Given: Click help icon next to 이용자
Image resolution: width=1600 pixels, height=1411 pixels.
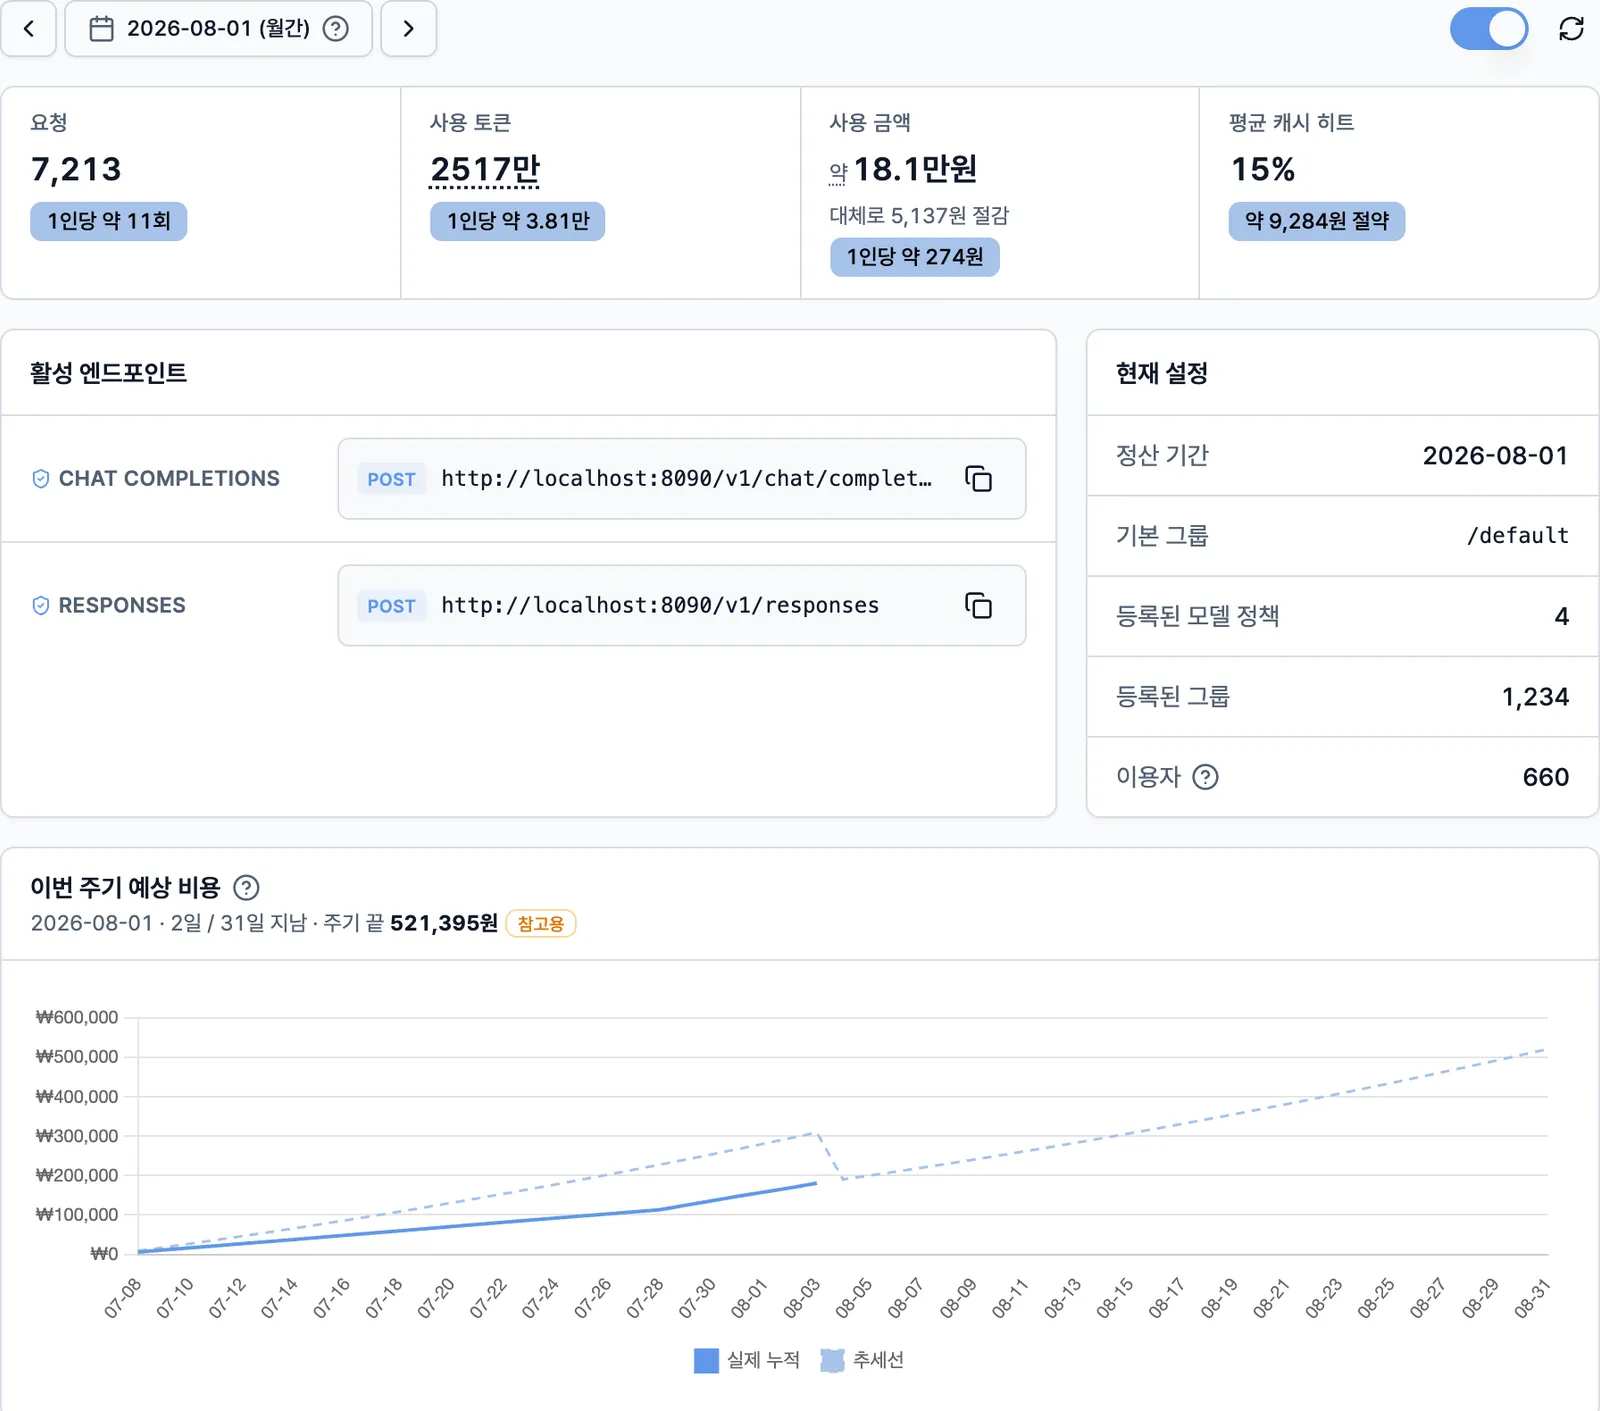Looking at the screenshot, I should 1206,777.
